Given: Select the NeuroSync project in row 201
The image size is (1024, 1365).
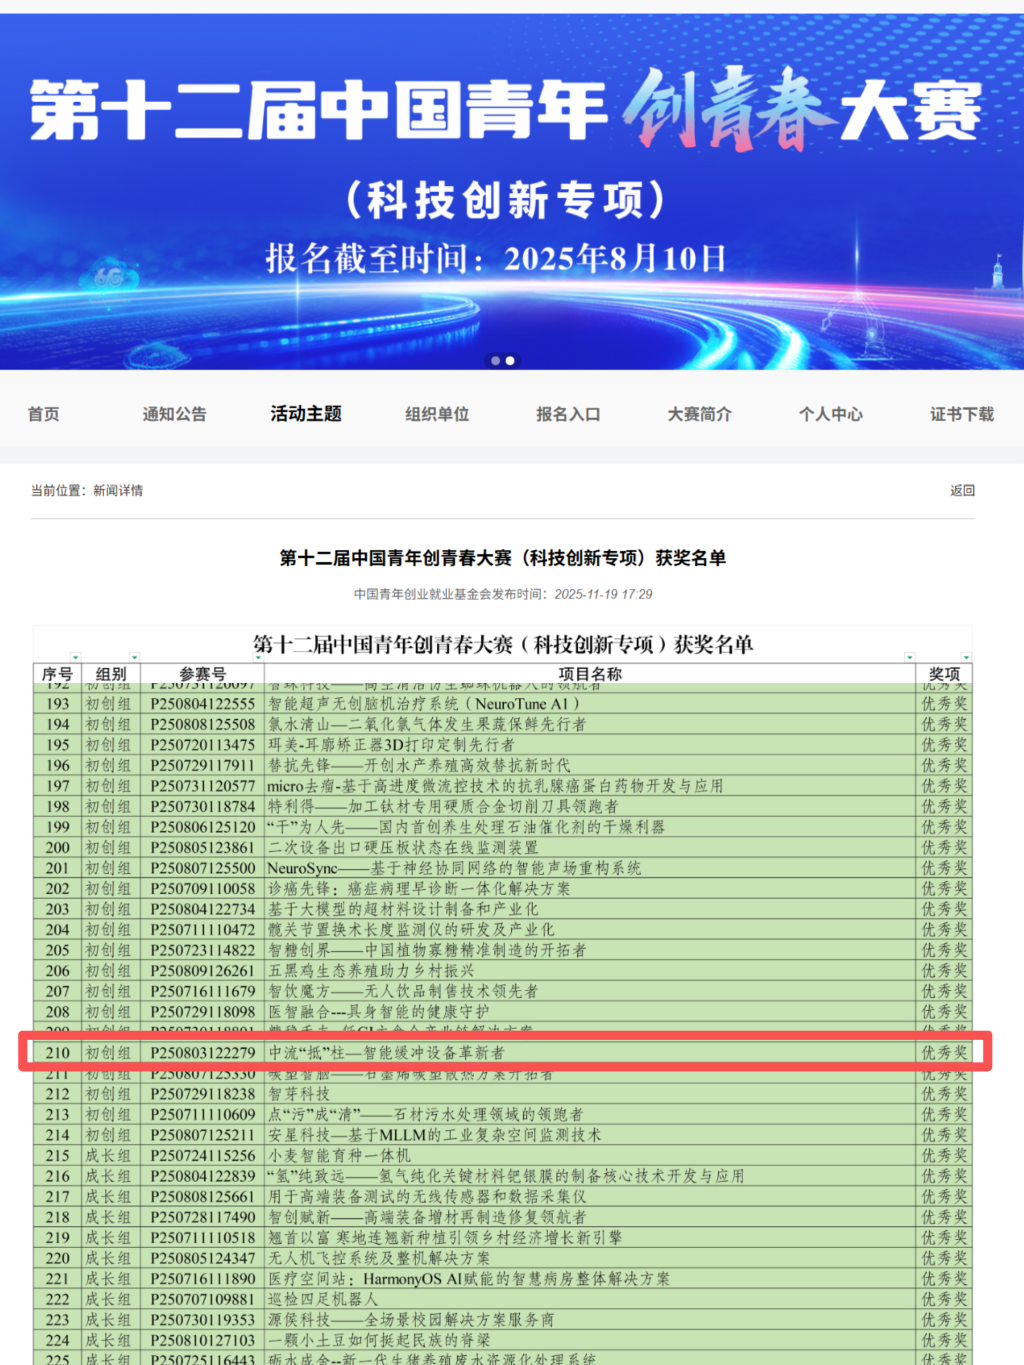Looking at the screenshot, I should click(454, 868).
